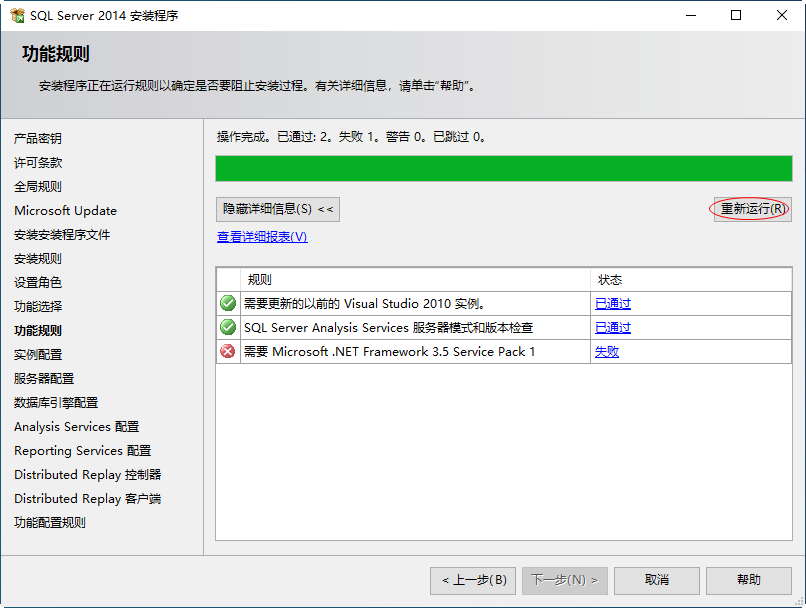The height and width of the screenshot is (608, 806).
Task: Open the 失败 link for .NET Framework rule
Action: coord(607,352)
